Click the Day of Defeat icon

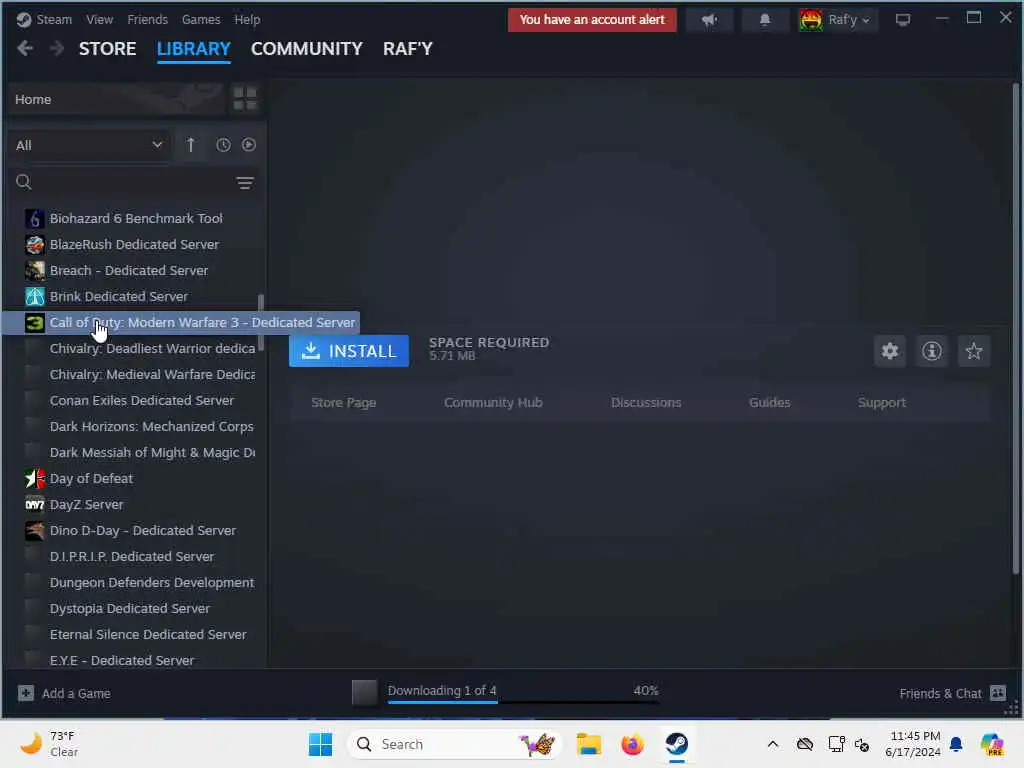pyautogui.click(x=35, y=479)
